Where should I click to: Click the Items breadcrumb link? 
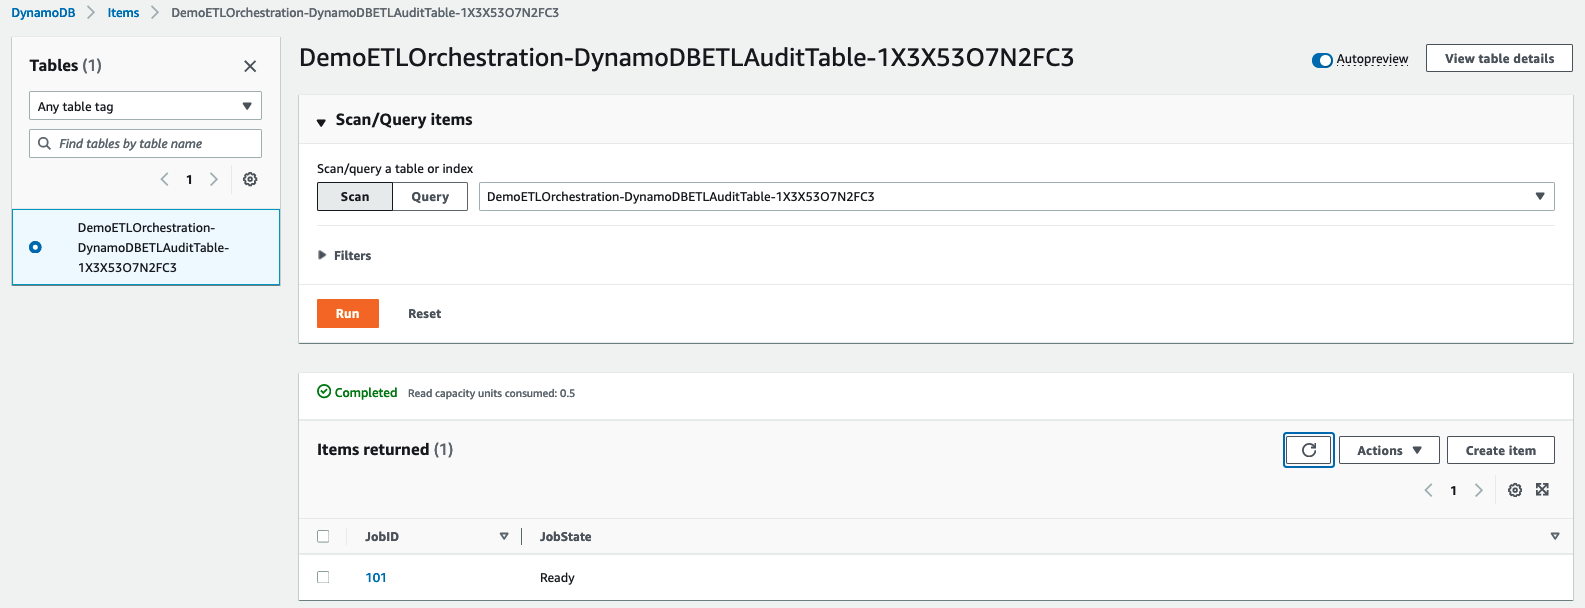pos(123,13)
